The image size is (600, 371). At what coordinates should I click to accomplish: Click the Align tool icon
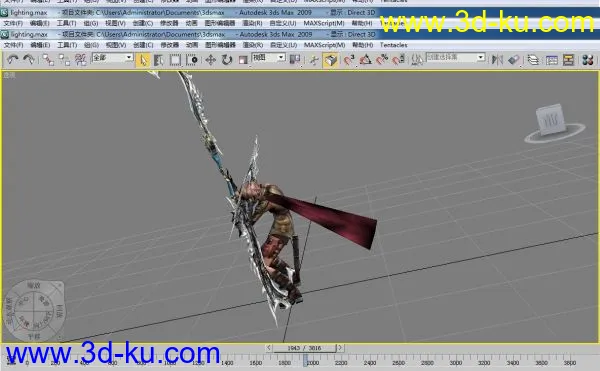point(514,60)
